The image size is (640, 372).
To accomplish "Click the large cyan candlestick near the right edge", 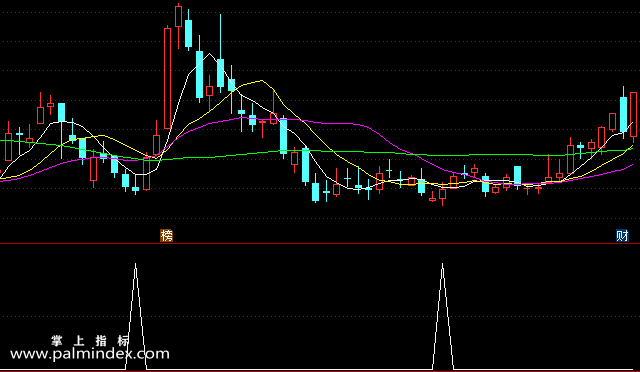I will tap(623, 114).
